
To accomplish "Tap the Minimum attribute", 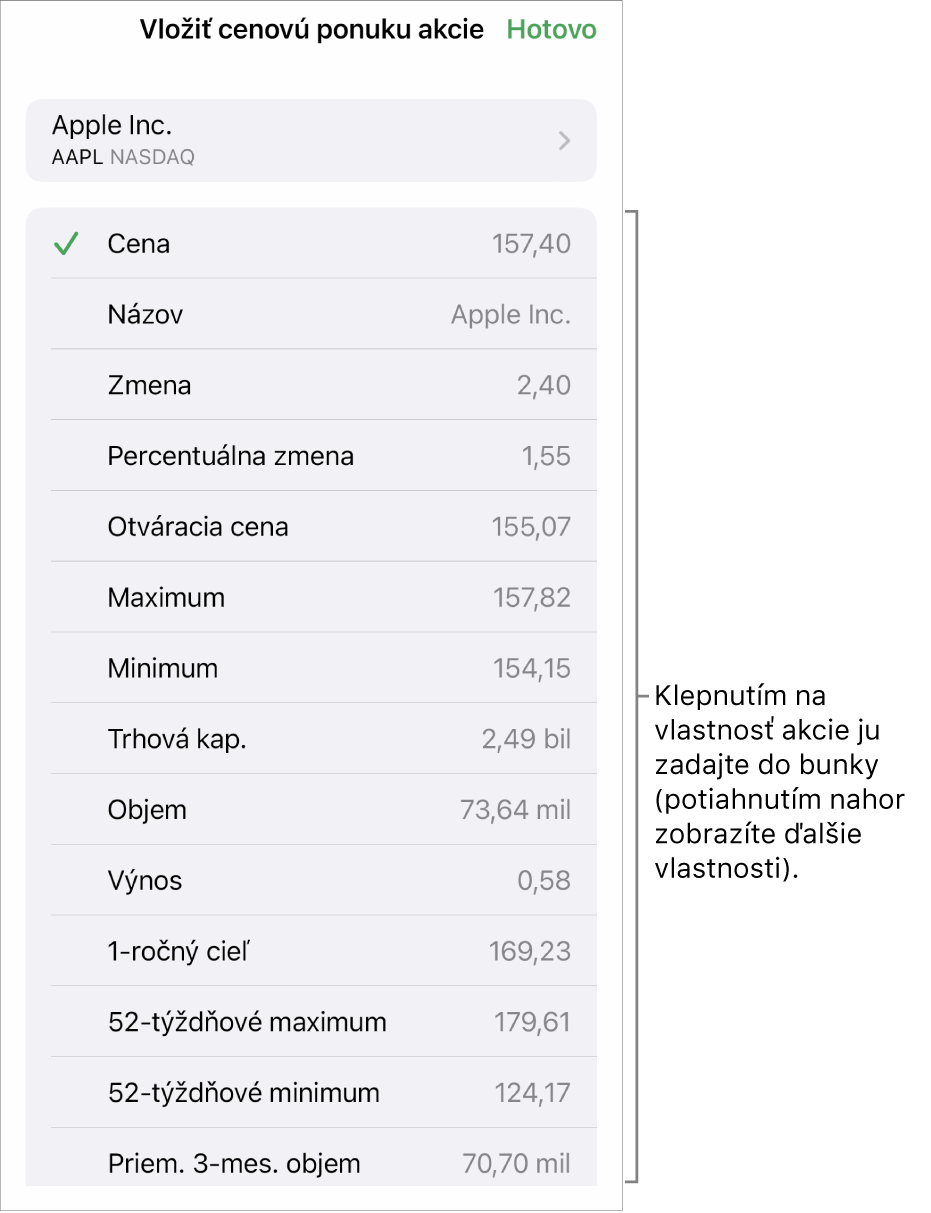I will pyautogui.click(x=311, y=668).
